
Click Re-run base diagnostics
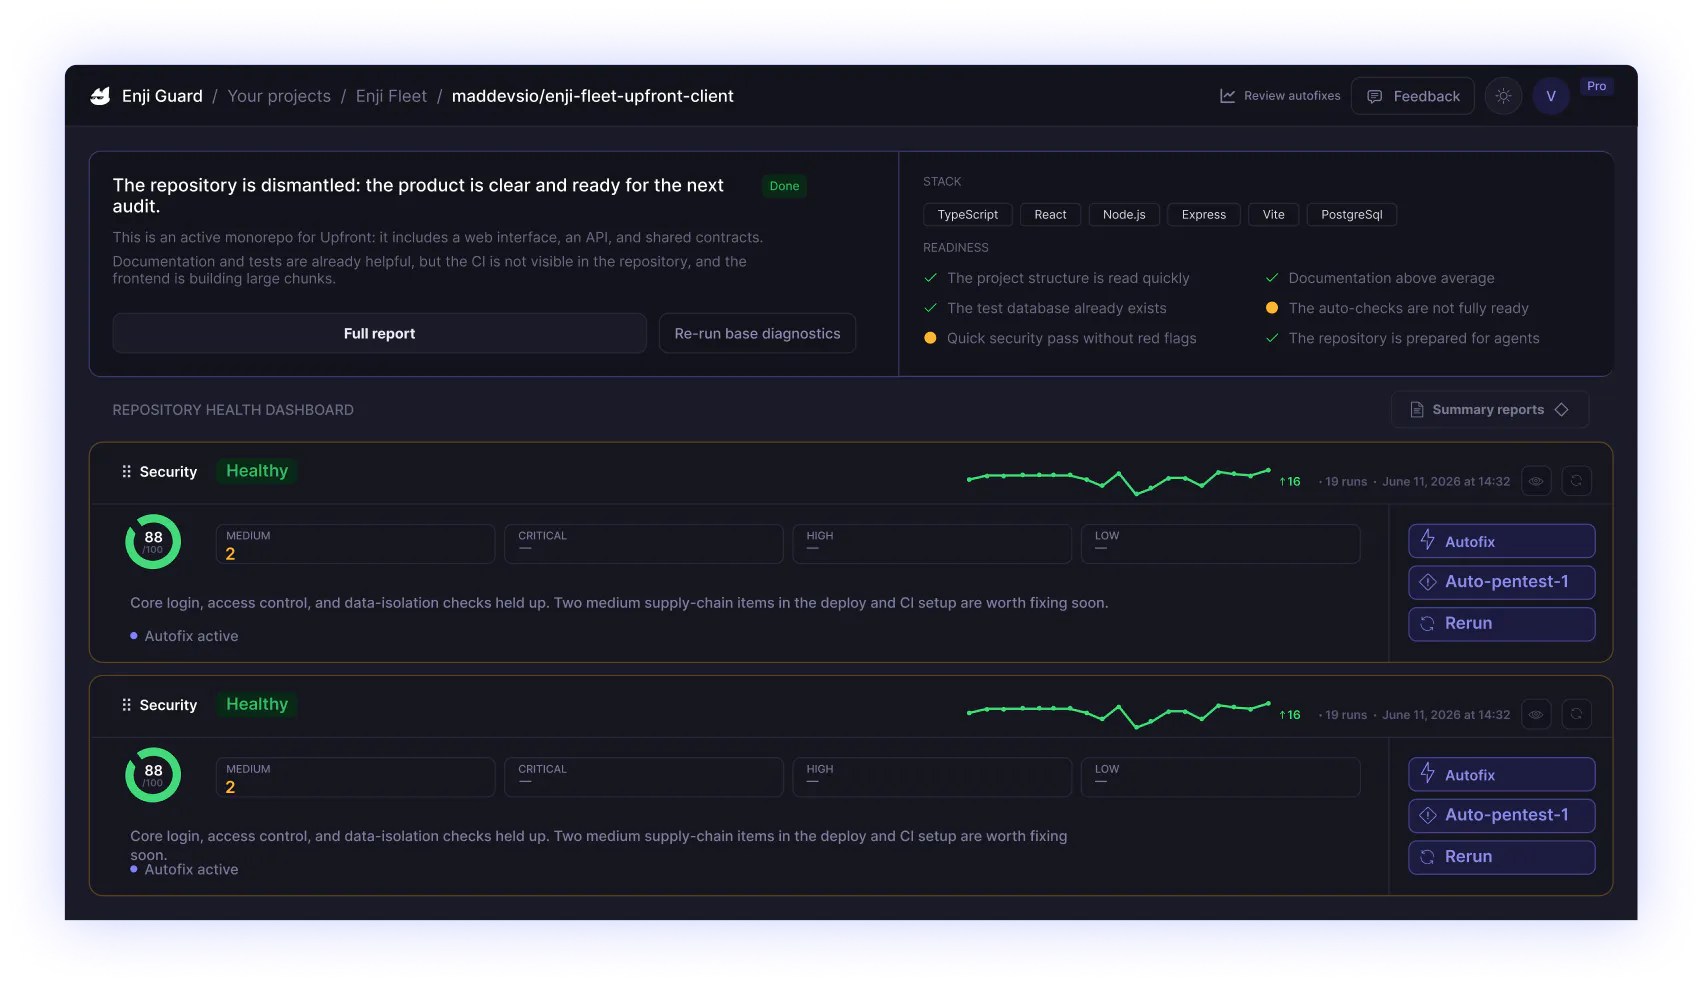tap(757, 333)
